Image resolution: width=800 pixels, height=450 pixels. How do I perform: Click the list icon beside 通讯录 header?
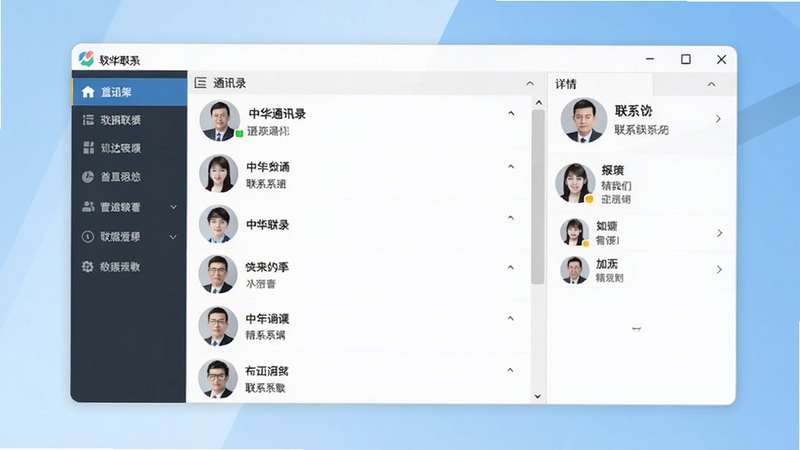pyautogui.click(x=201, y=83)
